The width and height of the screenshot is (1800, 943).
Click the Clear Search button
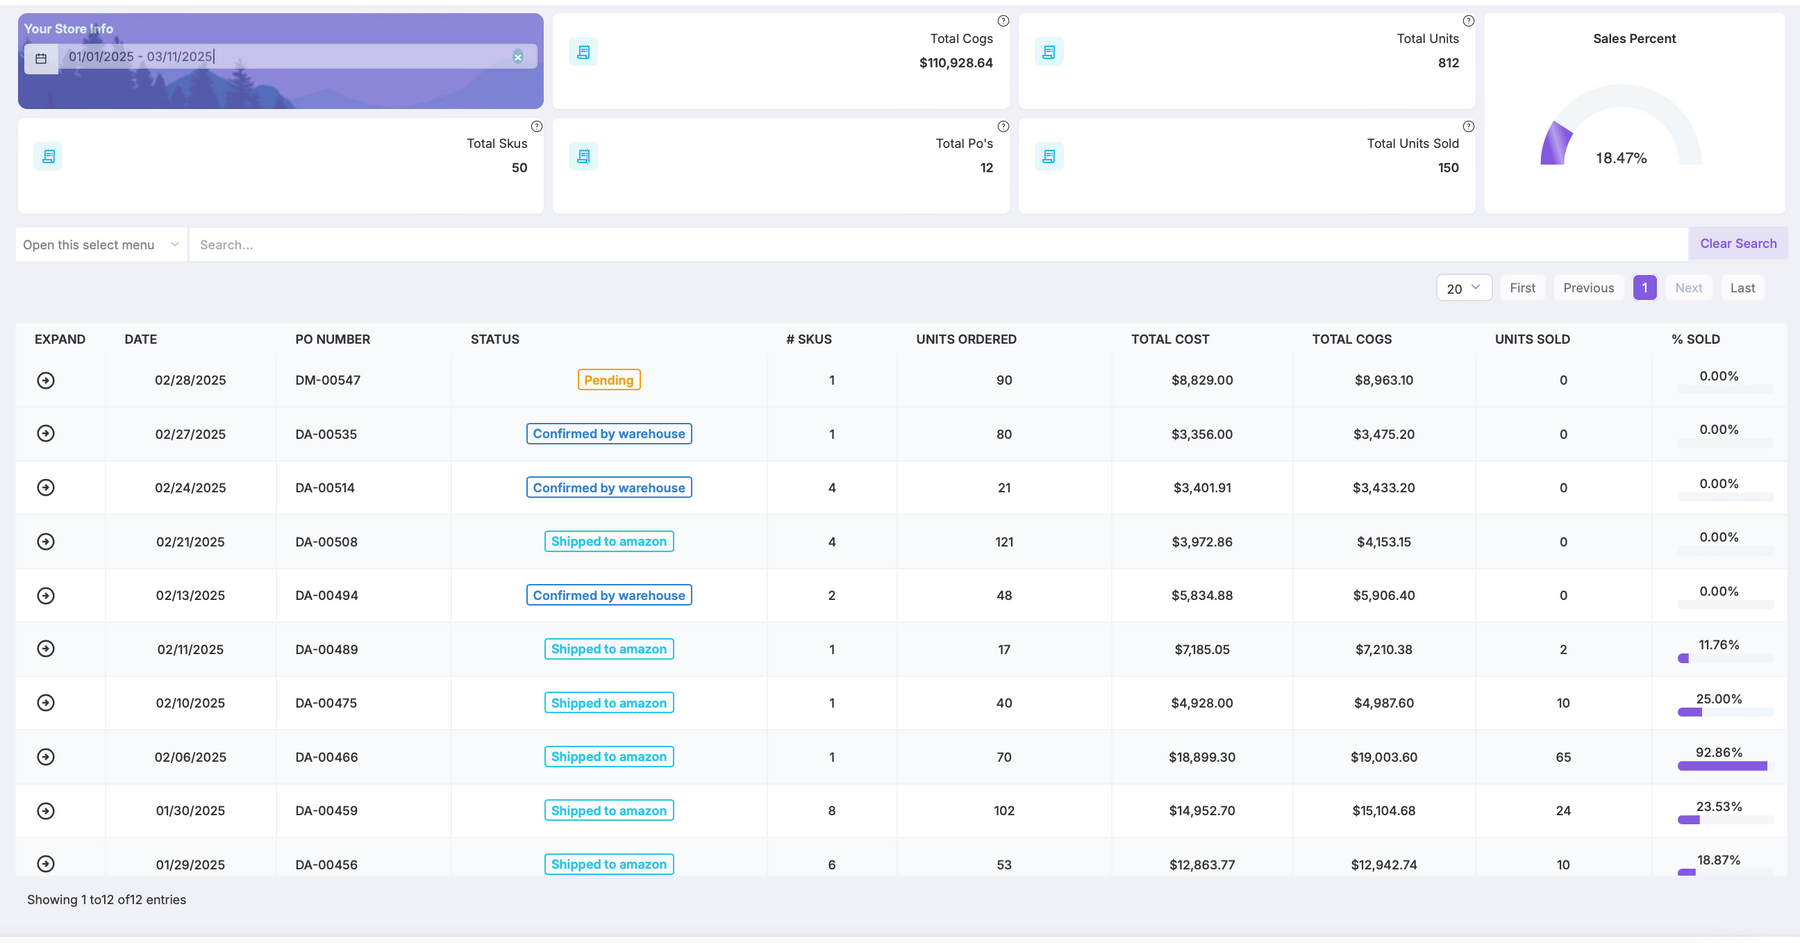coord(1737,244)
